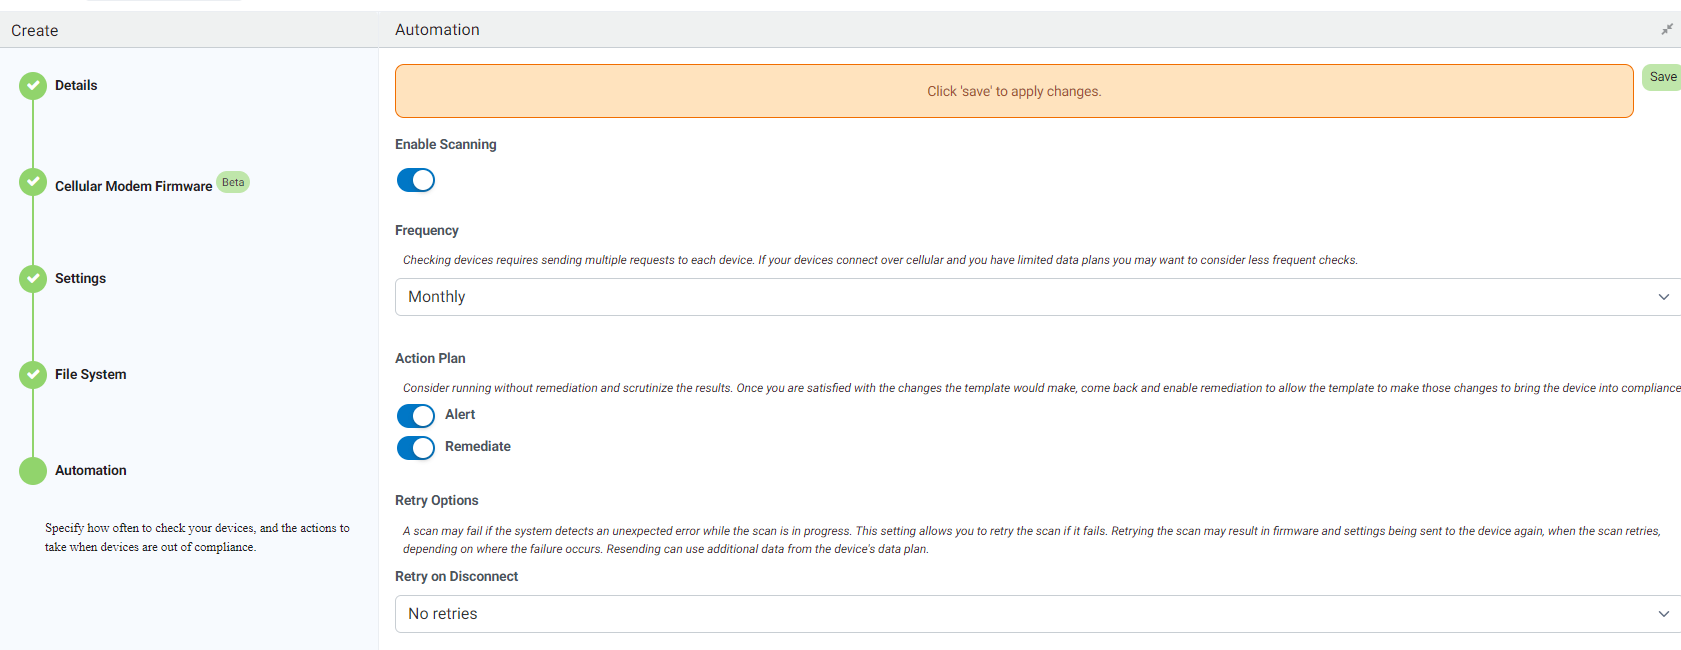Image resolution: width=1681 pixels, height=650 pixels.
Task: Click the 'Click save to apply changes' banner
Action: tap(1014, 91)
